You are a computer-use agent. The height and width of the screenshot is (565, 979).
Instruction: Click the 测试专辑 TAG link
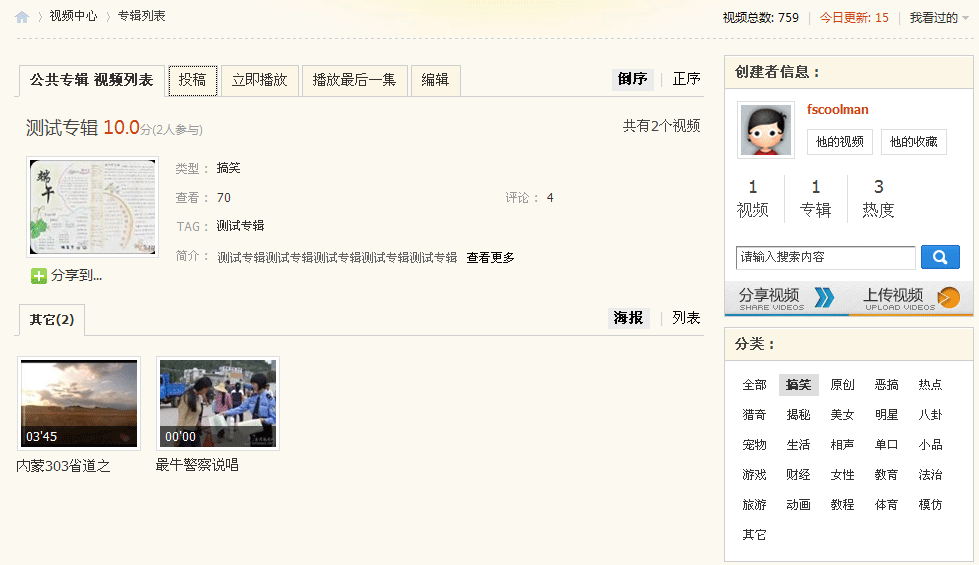coord(240,225)
